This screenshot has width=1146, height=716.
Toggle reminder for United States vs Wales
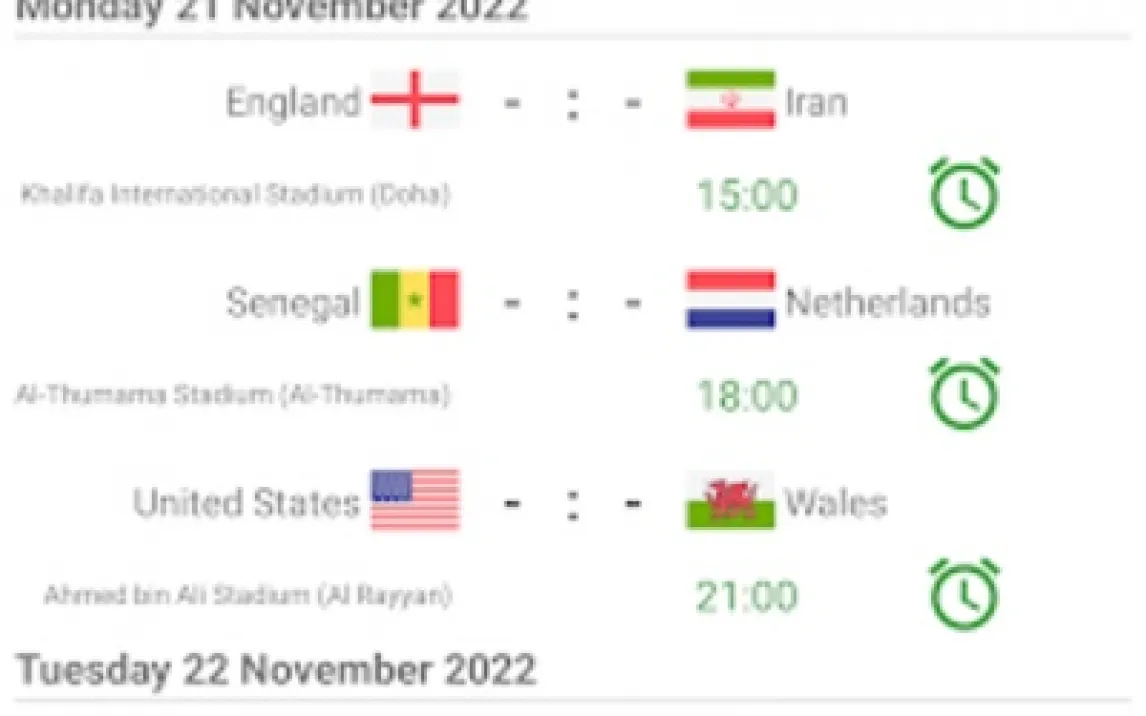point(964,596)
